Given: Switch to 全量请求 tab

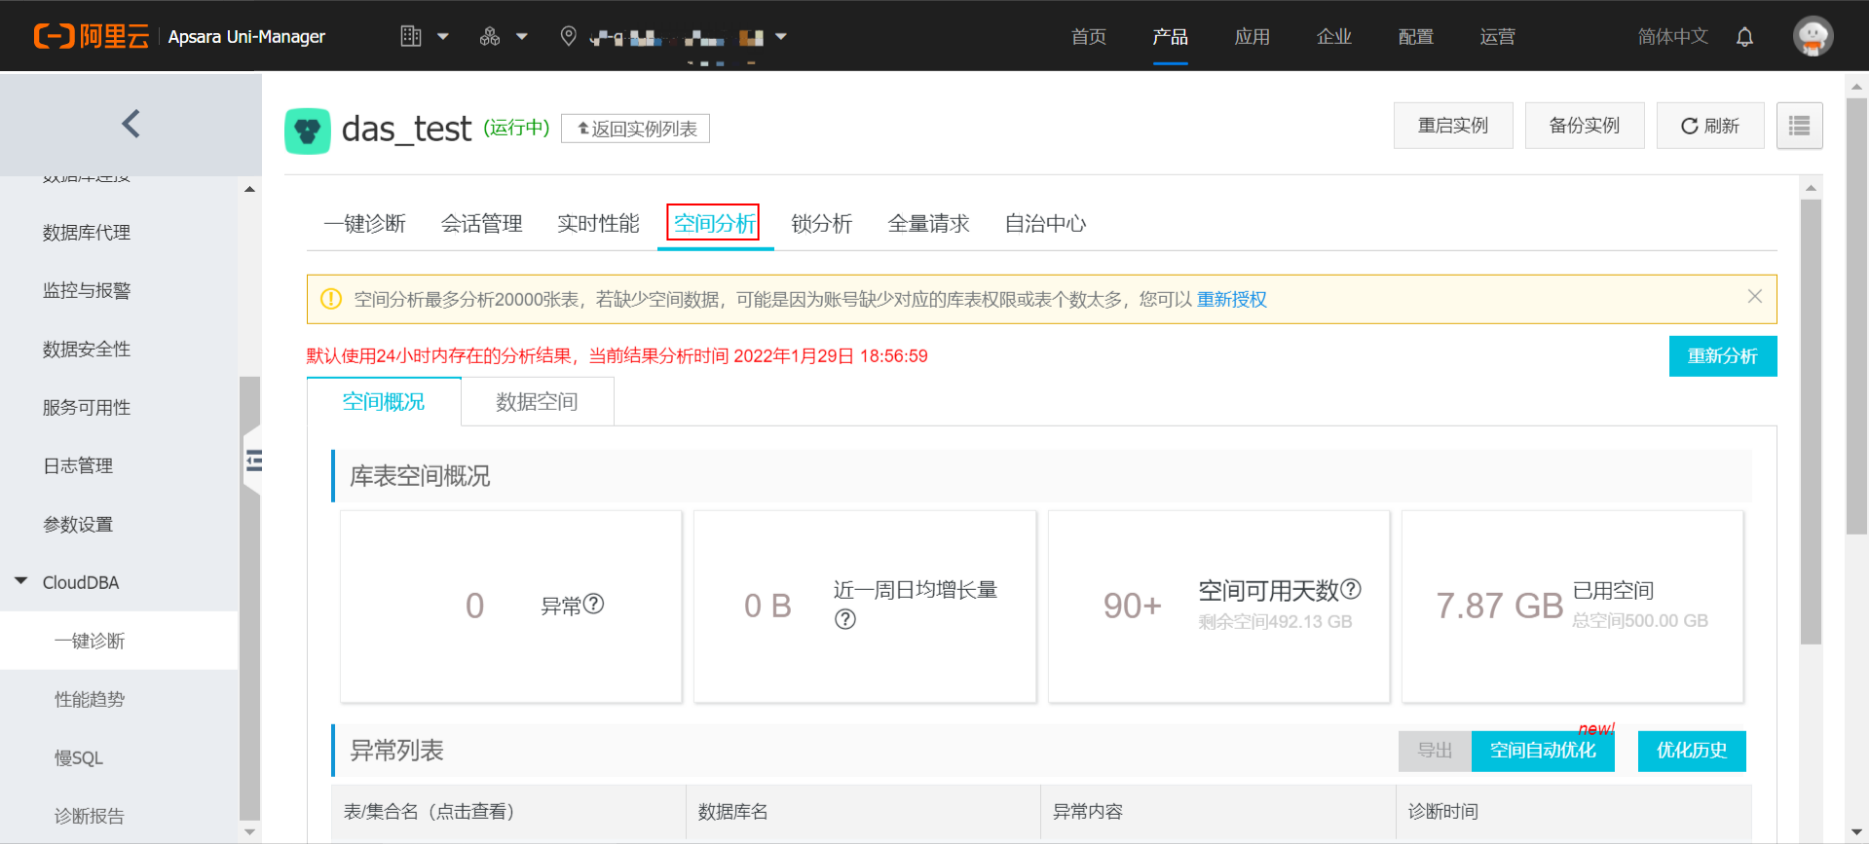Looking at the screenshot, I should [929, 223].
